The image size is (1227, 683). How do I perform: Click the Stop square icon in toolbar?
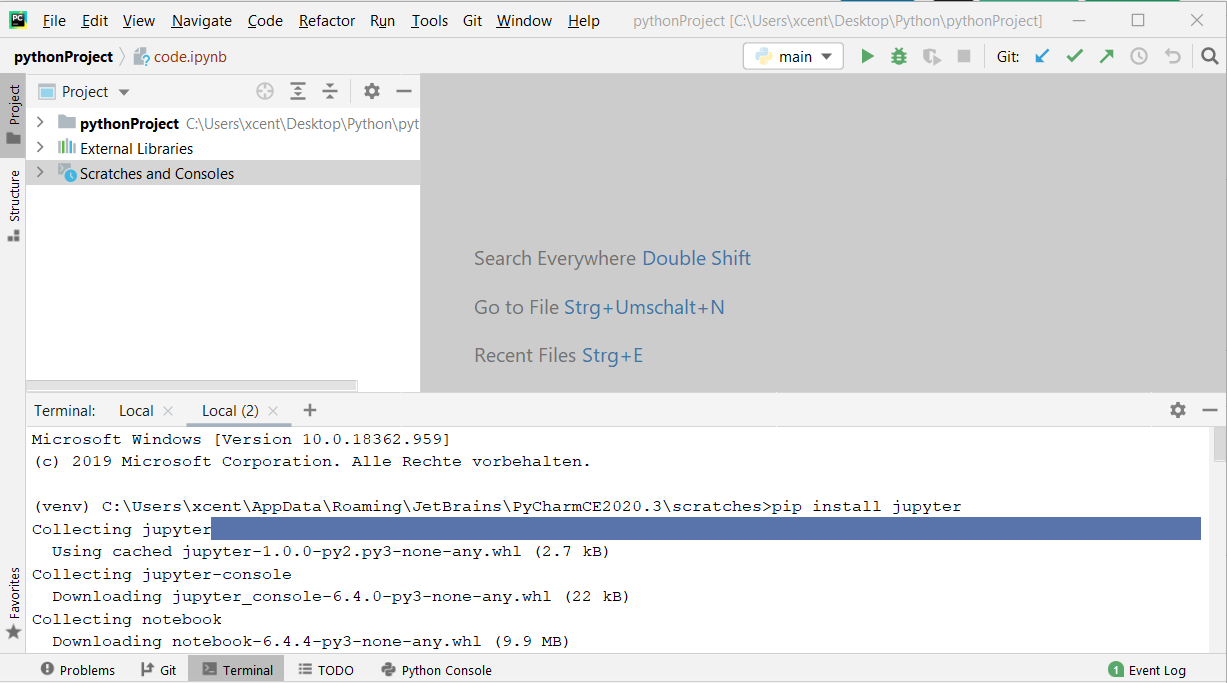pos(964,57)
